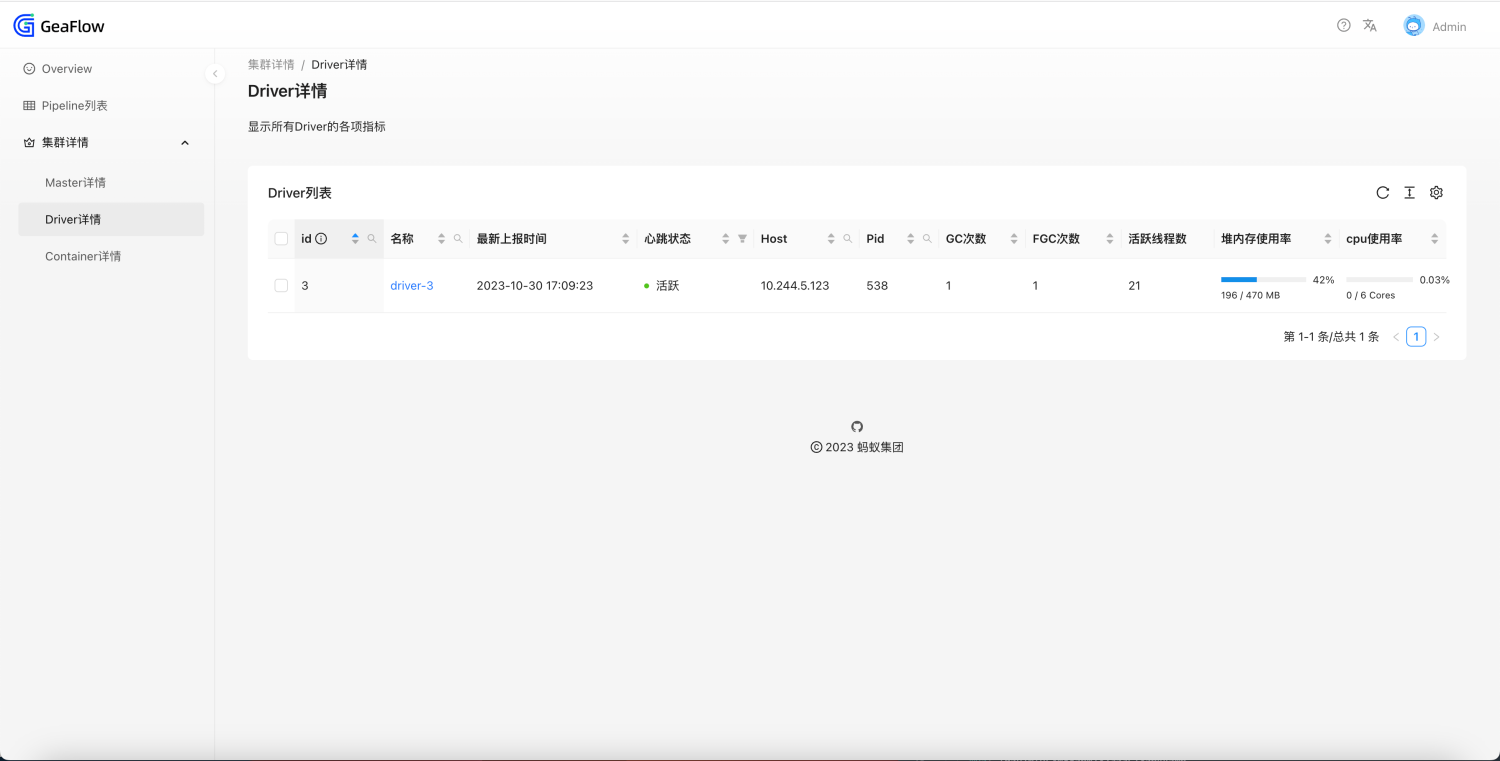Select all rows with header checkbox
This screenshot has height=761, width=1500.
(x=281, y=239)
